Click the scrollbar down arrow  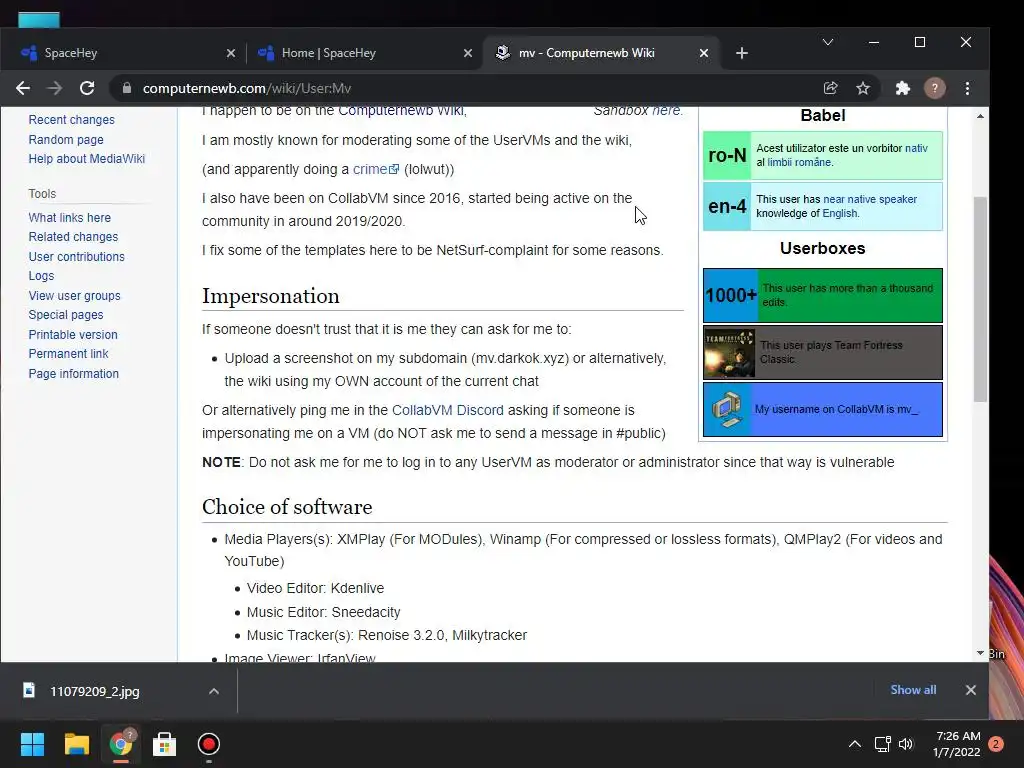click(980, 653)
